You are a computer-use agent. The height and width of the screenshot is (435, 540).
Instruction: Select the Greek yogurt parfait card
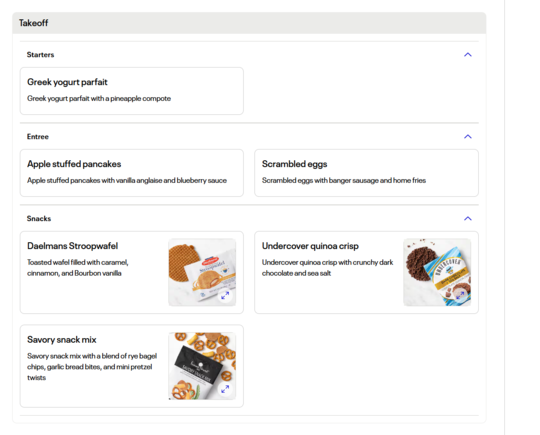pyautogui.click(x=132, y=91)
